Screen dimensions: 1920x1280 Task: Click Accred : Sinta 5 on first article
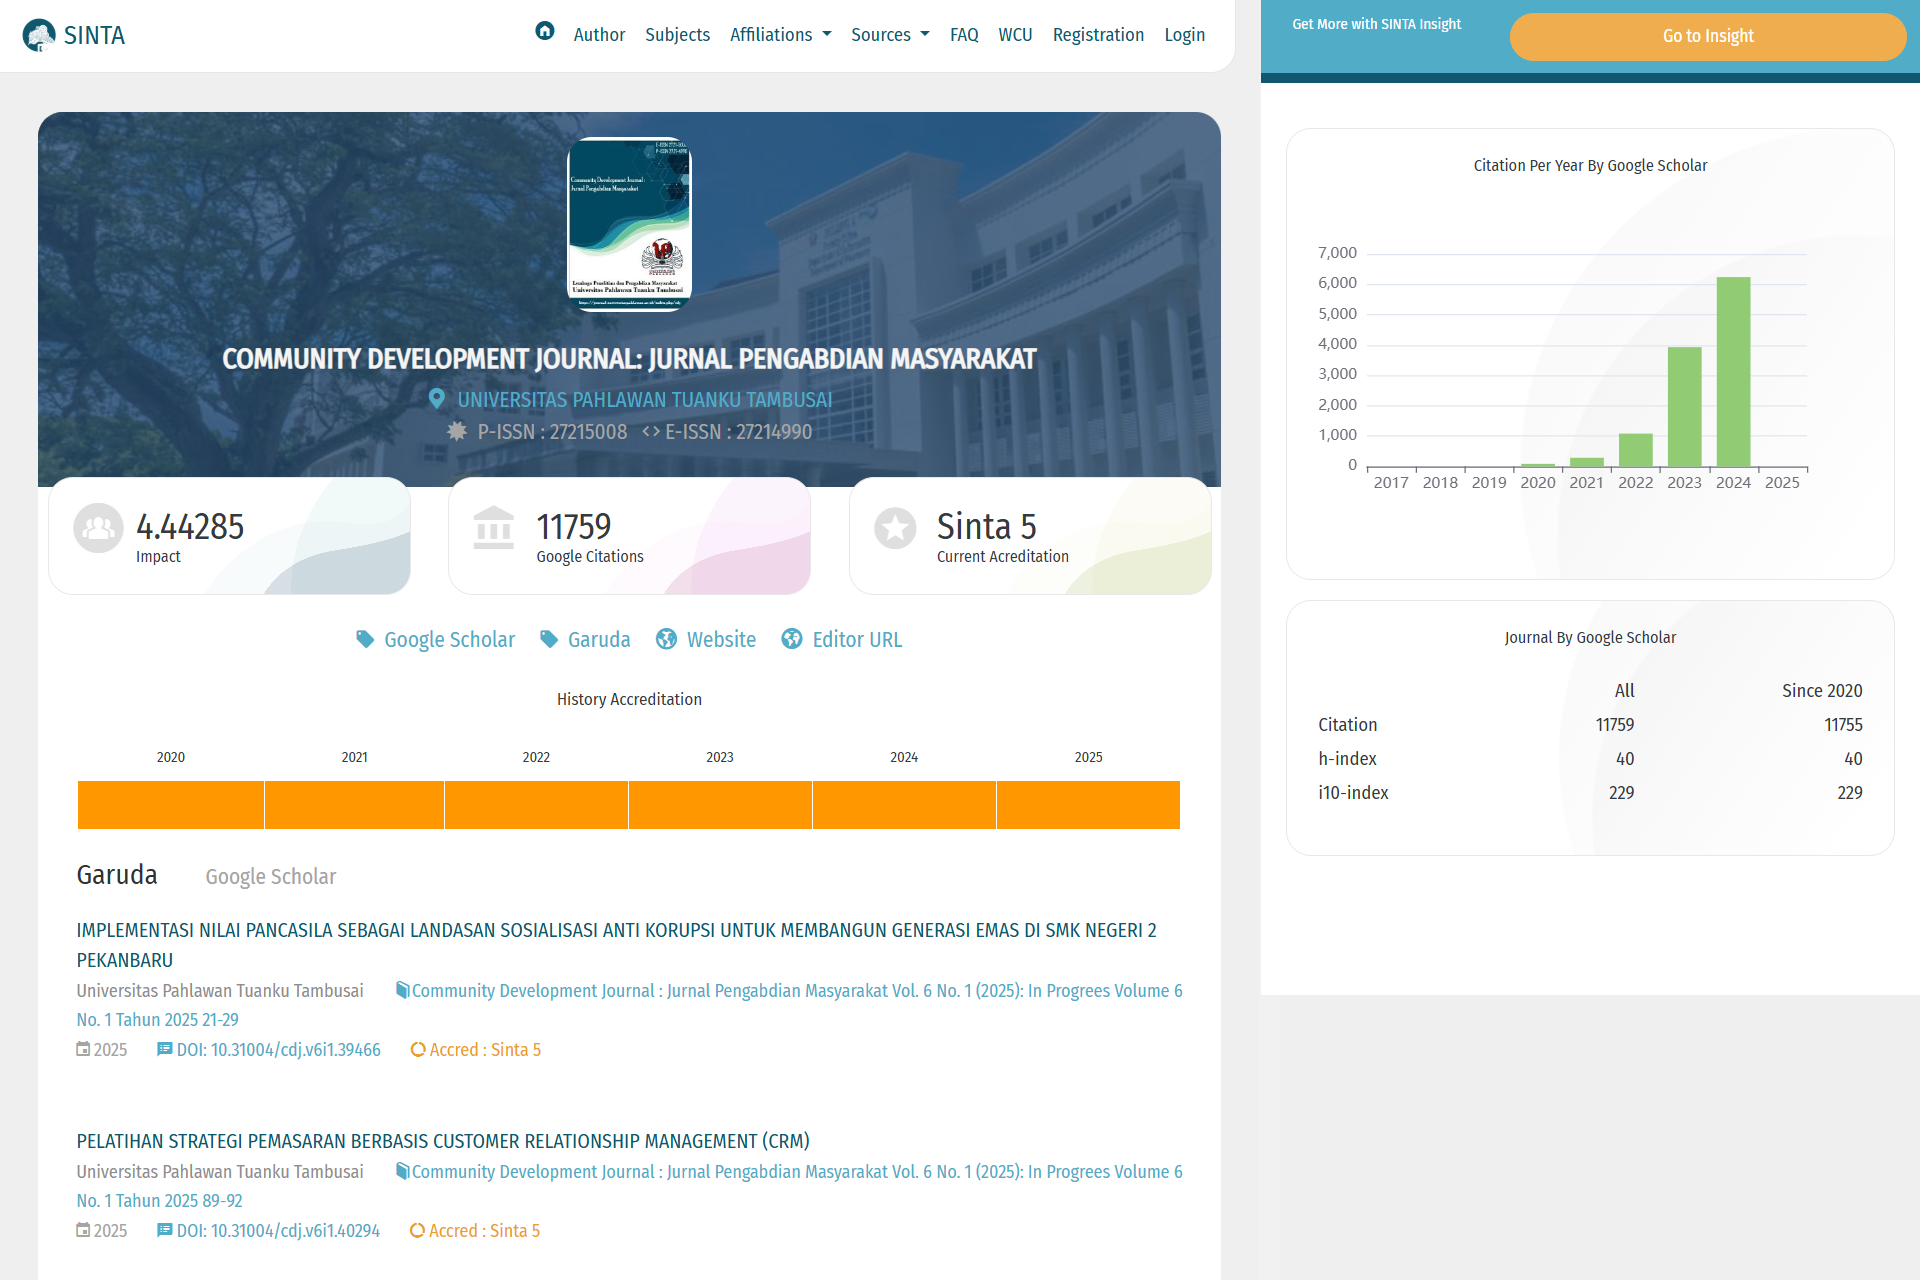tap(485, 1050)
